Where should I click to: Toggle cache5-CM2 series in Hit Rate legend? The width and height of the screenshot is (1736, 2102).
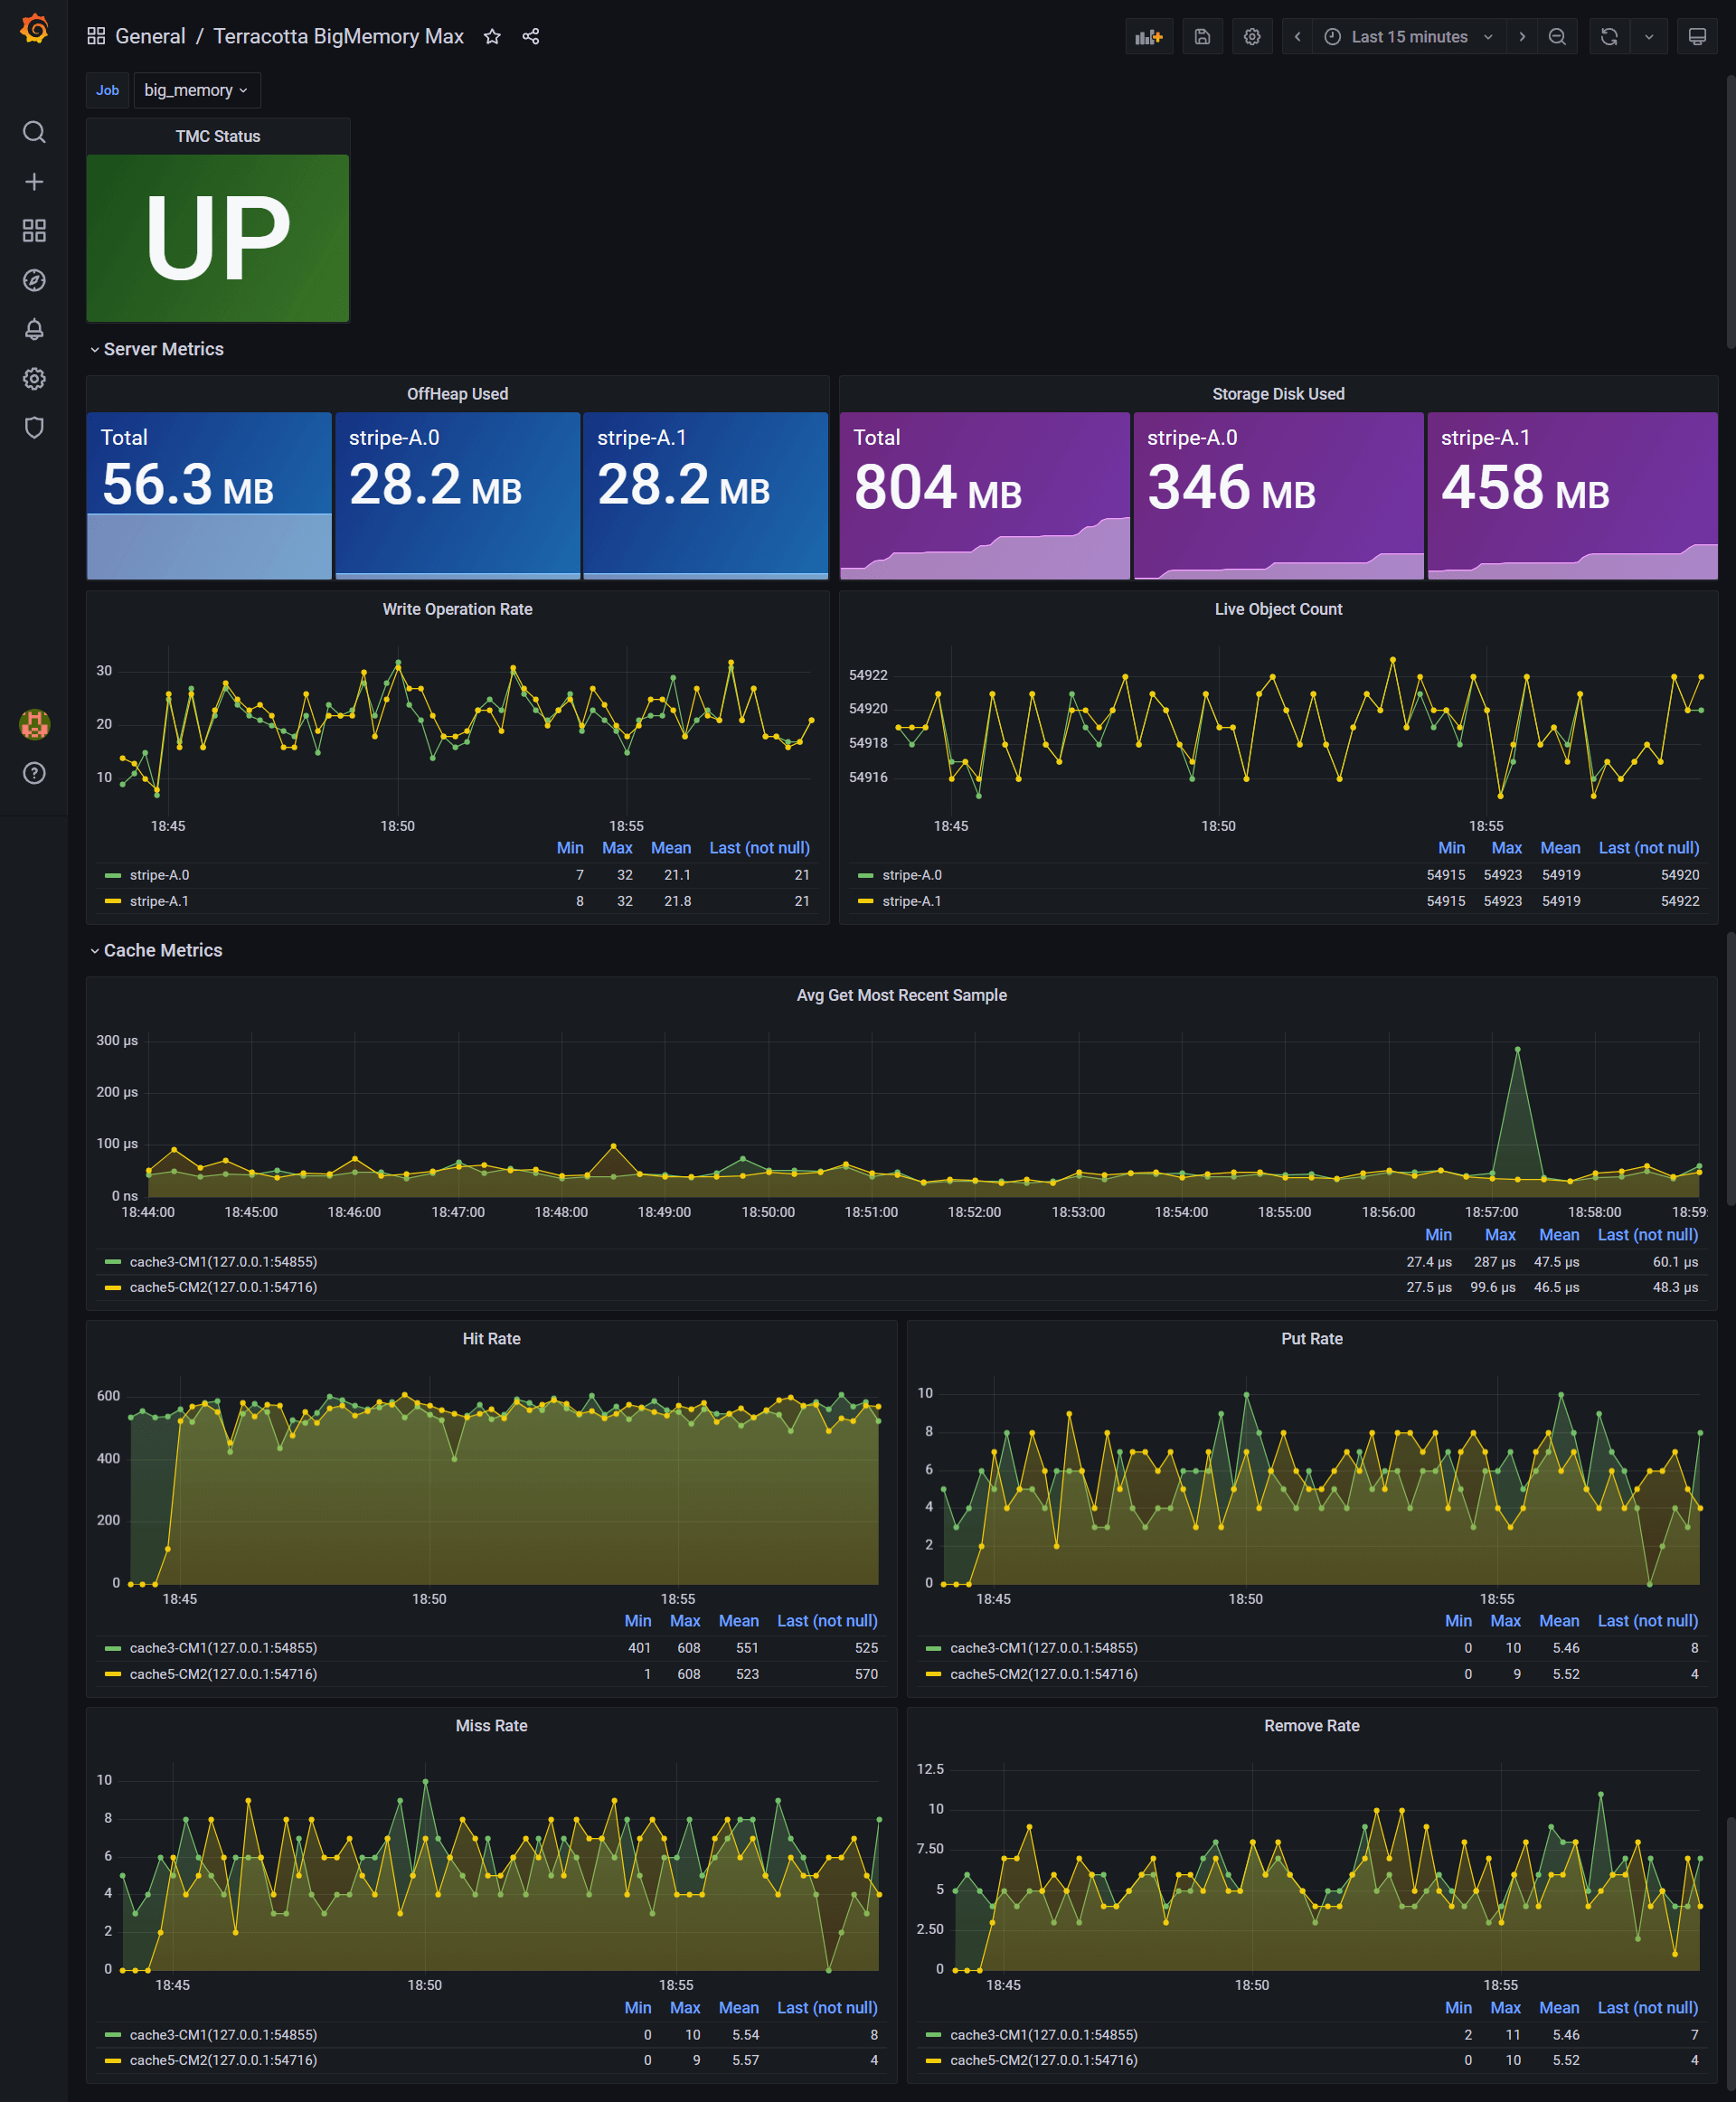[x=223, y=1674]
